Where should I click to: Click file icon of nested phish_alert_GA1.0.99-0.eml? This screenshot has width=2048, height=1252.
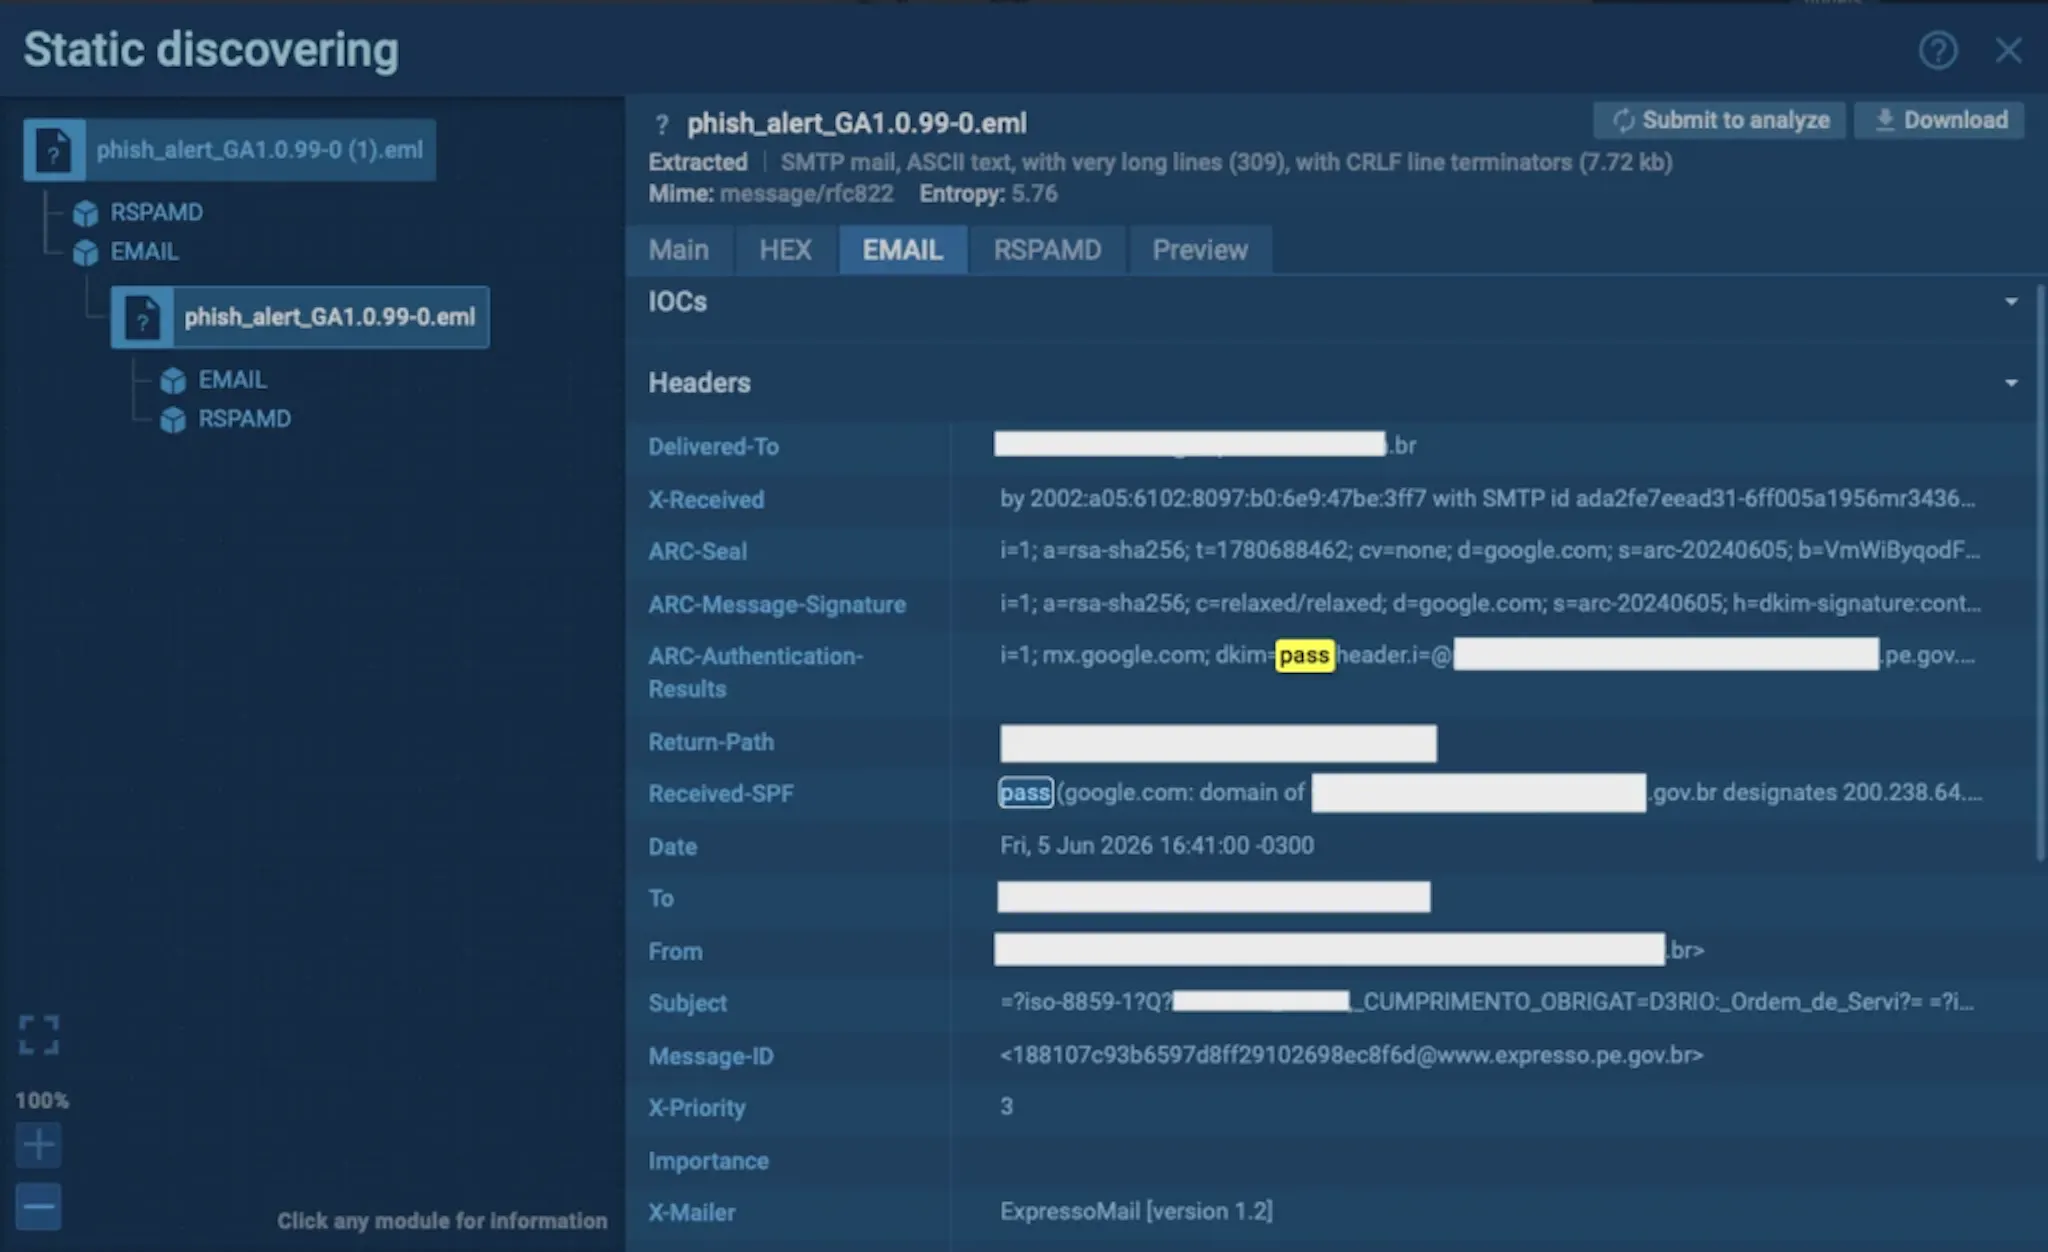click(142, 318)
